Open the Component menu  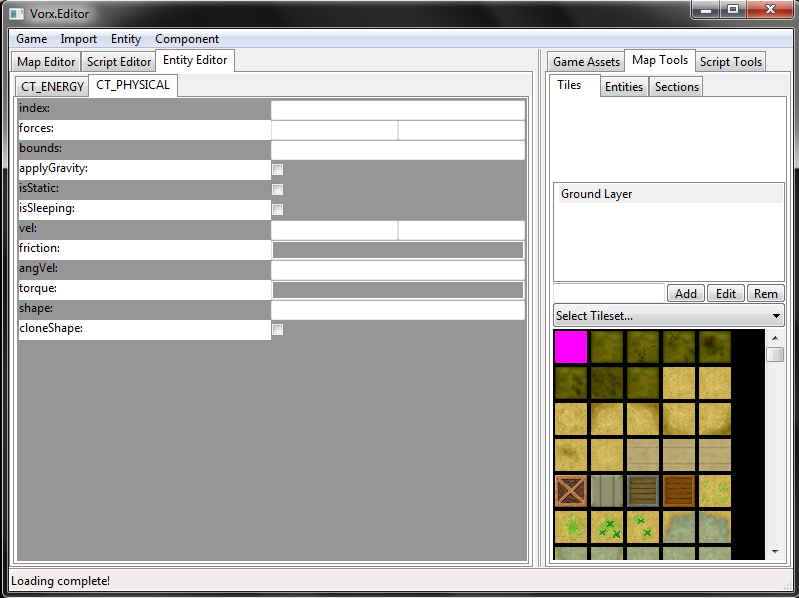coord(187,39)
